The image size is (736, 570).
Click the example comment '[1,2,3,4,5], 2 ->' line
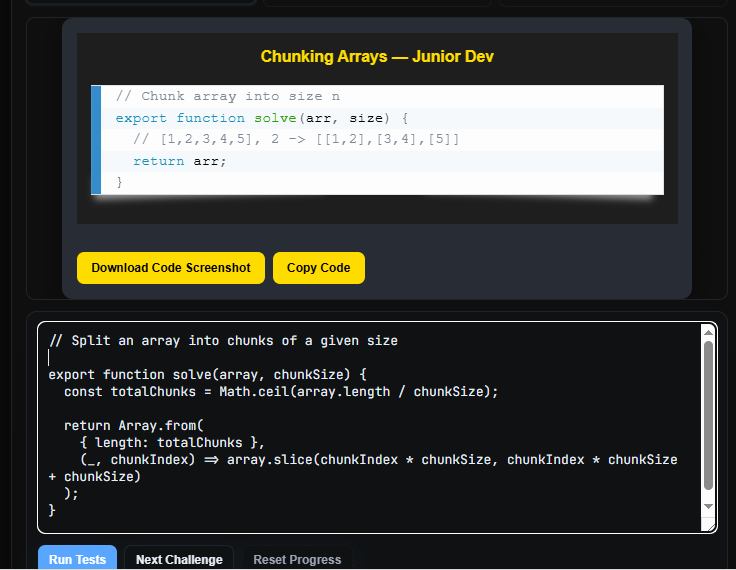tap(296, 139)
